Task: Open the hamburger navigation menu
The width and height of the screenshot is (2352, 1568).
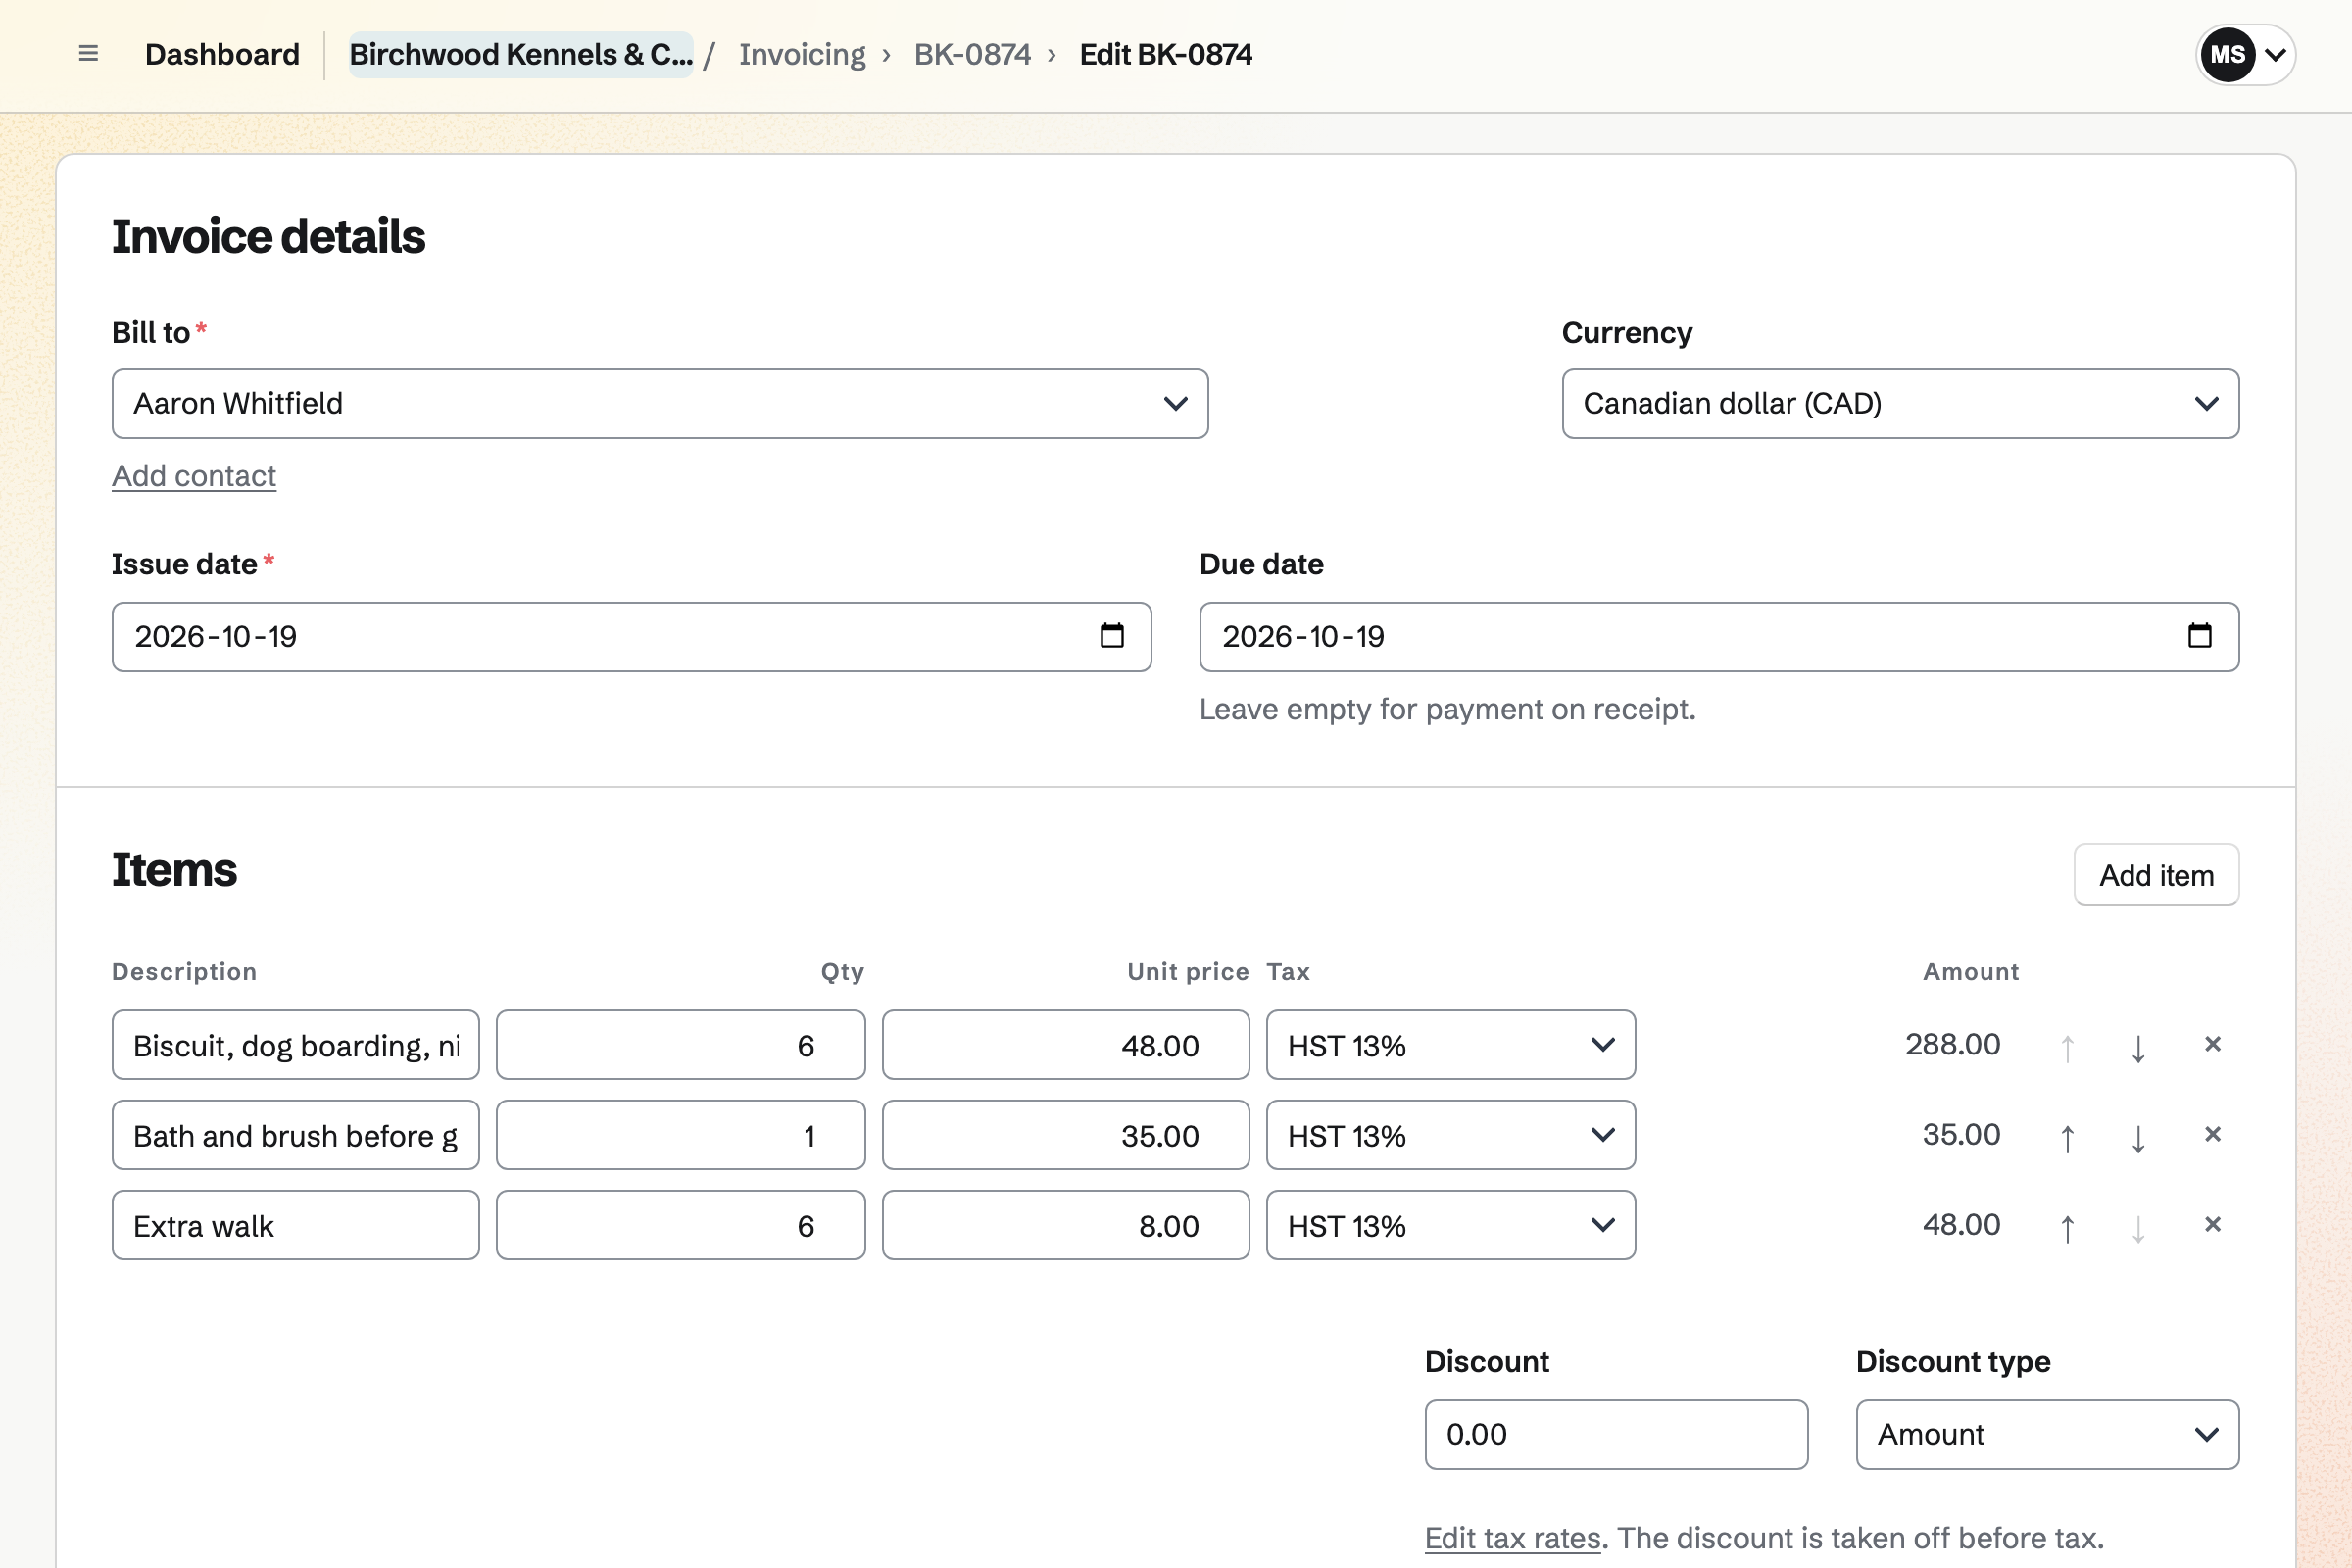Action: 88,54
